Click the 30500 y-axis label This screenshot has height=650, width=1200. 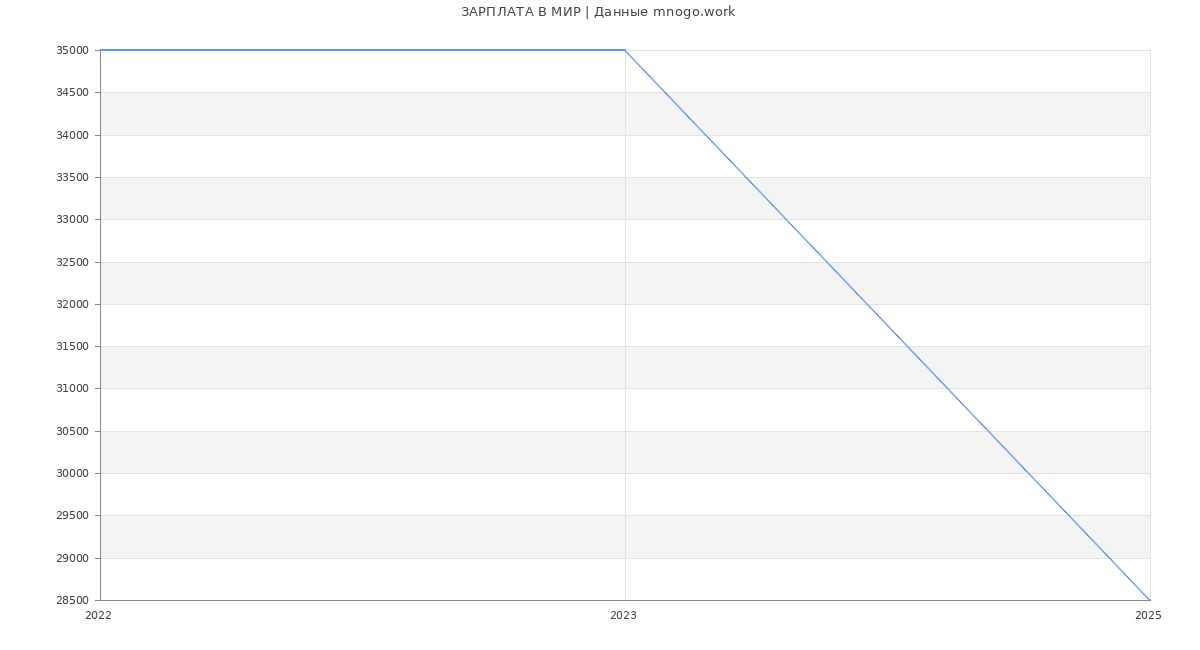[x=73, y=432]
